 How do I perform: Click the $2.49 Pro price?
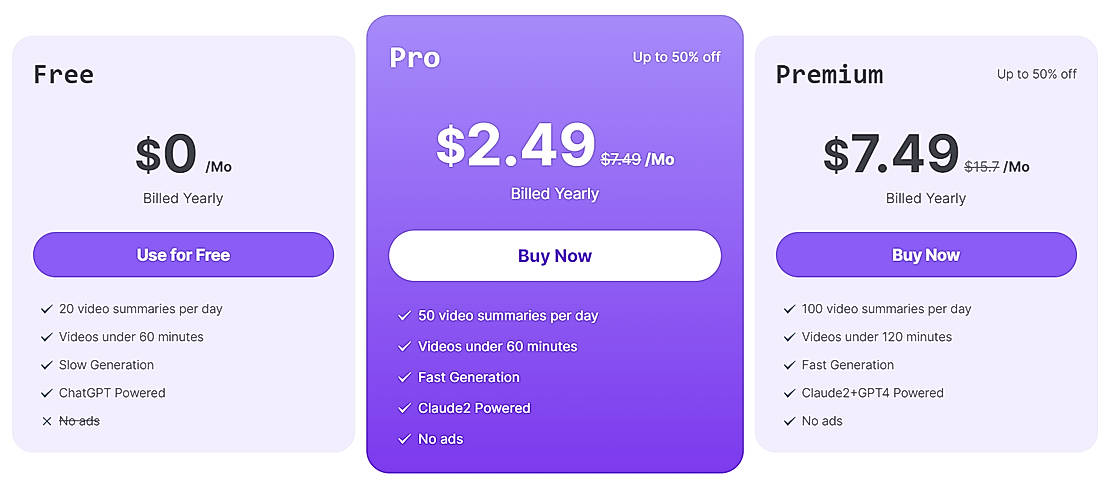click(x=515, y=146)
